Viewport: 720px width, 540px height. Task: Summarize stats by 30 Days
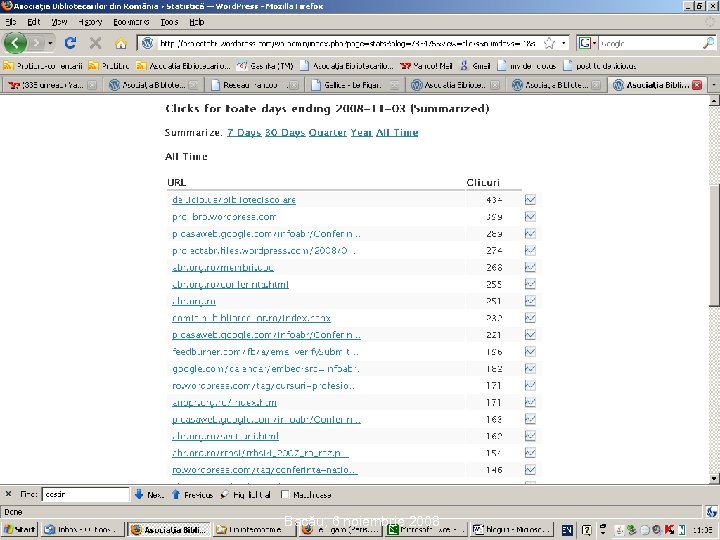click(285, 133)
